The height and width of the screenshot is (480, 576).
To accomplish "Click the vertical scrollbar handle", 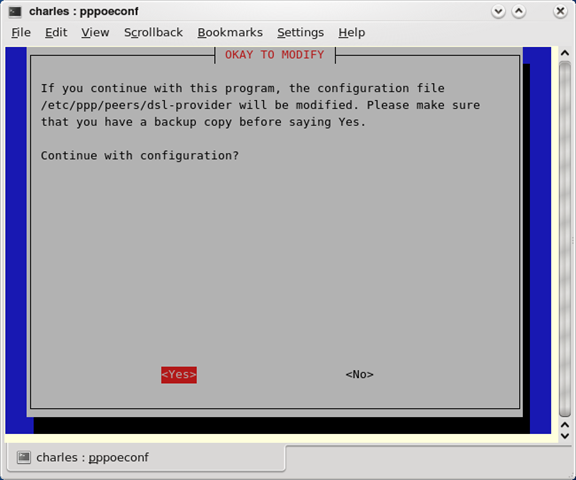I will coord(565,239).
